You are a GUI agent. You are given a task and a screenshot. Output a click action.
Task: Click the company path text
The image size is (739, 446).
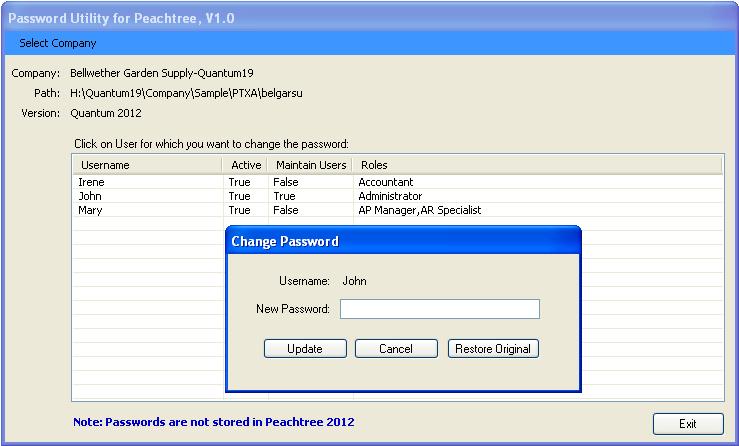[x=186, y=93]
